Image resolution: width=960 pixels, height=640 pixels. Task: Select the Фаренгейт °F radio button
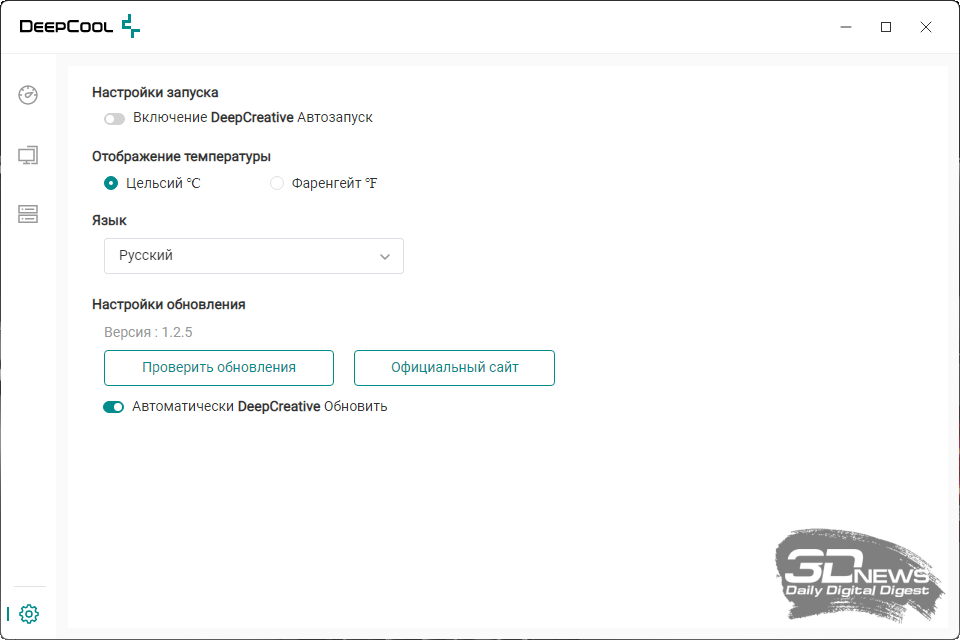pos(277,183)
